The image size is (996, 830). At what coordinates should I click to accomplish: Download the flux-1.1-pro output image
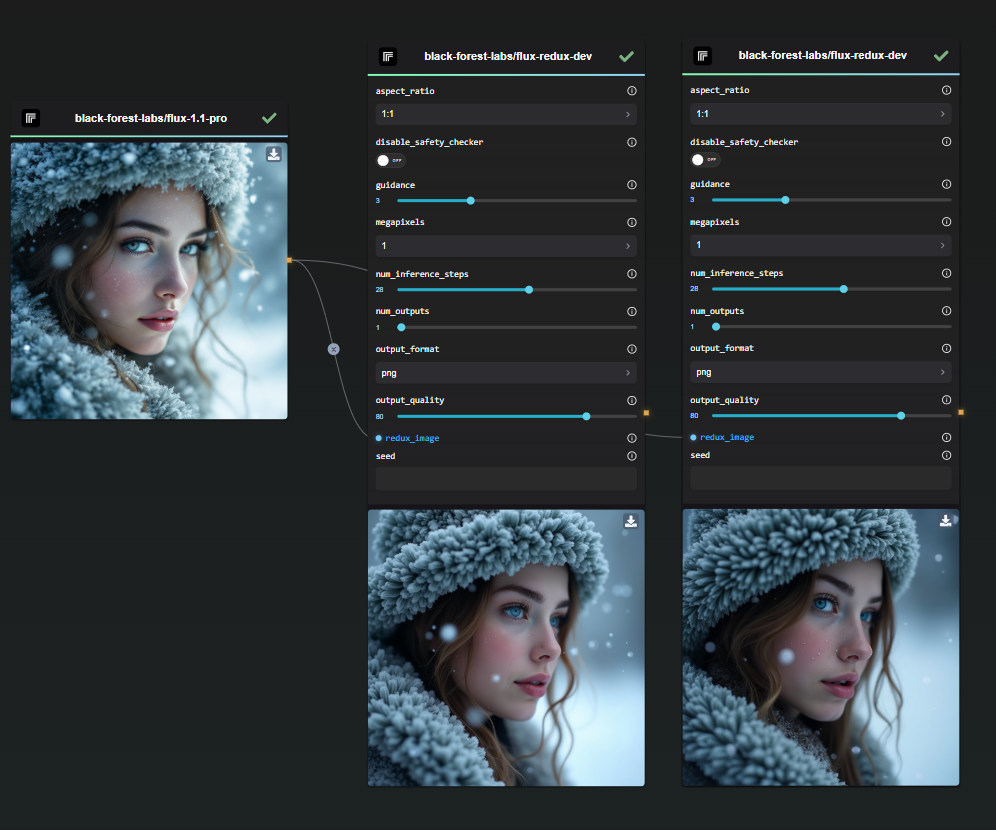coord(274,154)
